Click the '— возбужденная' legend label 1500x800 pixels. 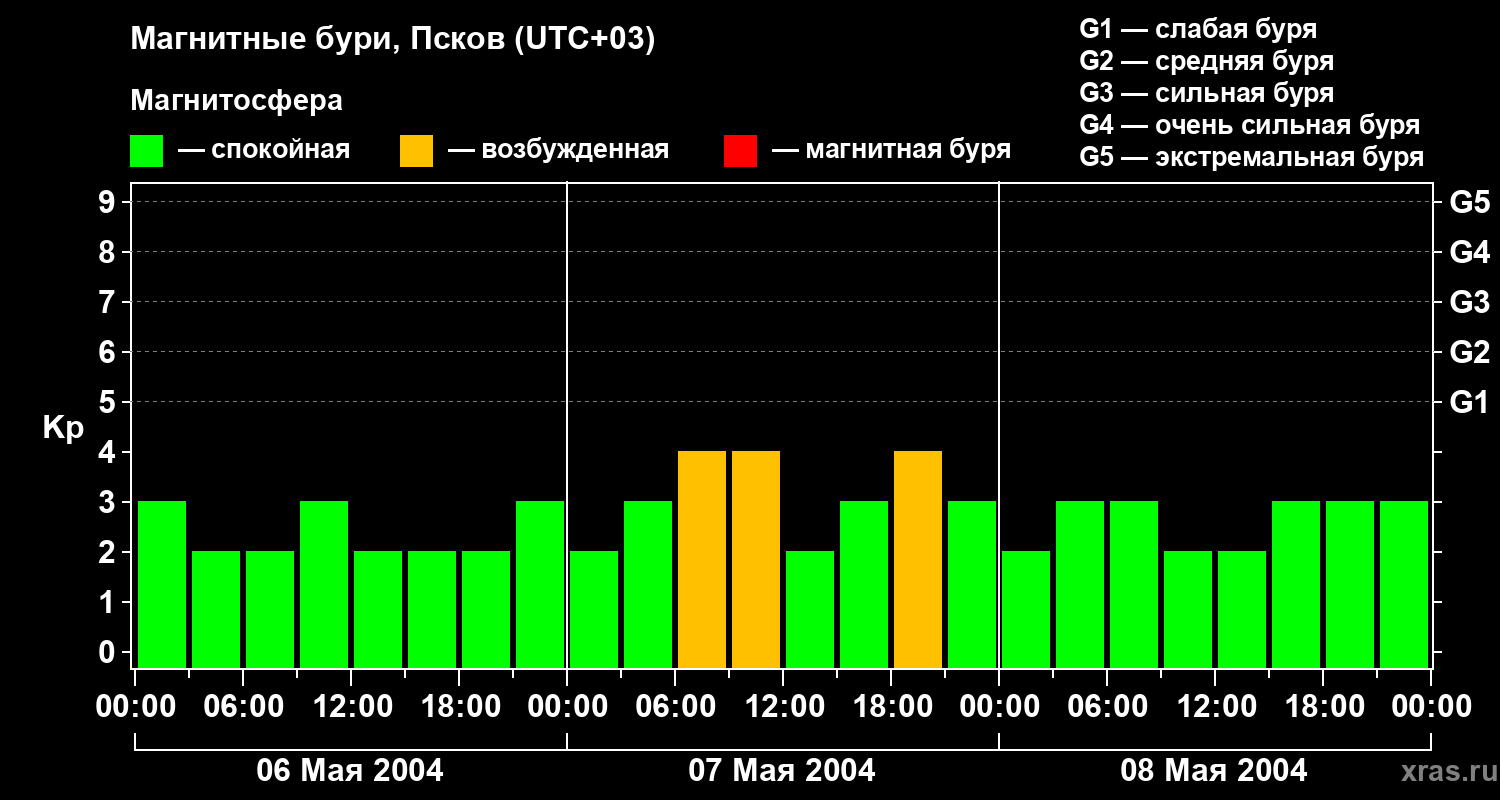558,150
